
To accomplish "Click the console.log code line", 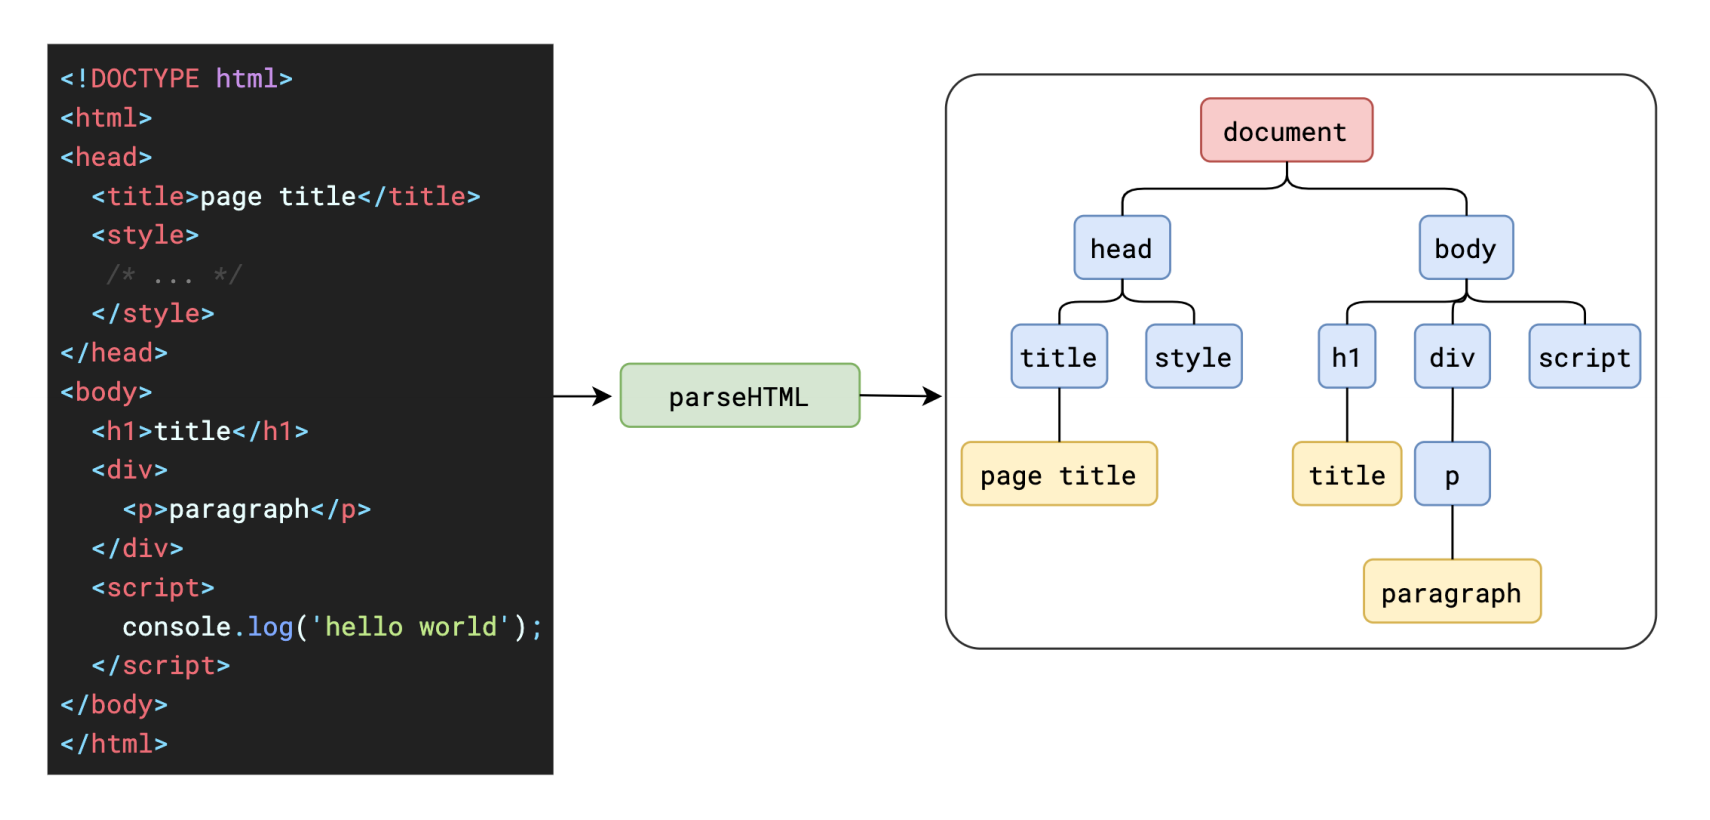I will (x=332, y=627).
